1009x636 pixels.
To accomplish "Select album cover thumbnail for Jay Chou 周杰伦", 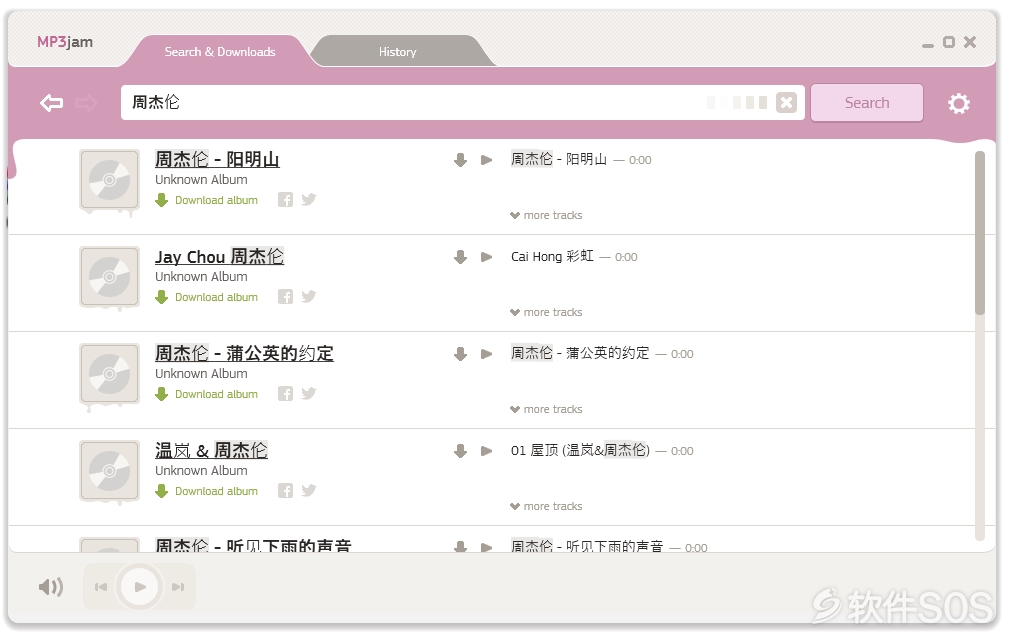I will click(109, 277).
